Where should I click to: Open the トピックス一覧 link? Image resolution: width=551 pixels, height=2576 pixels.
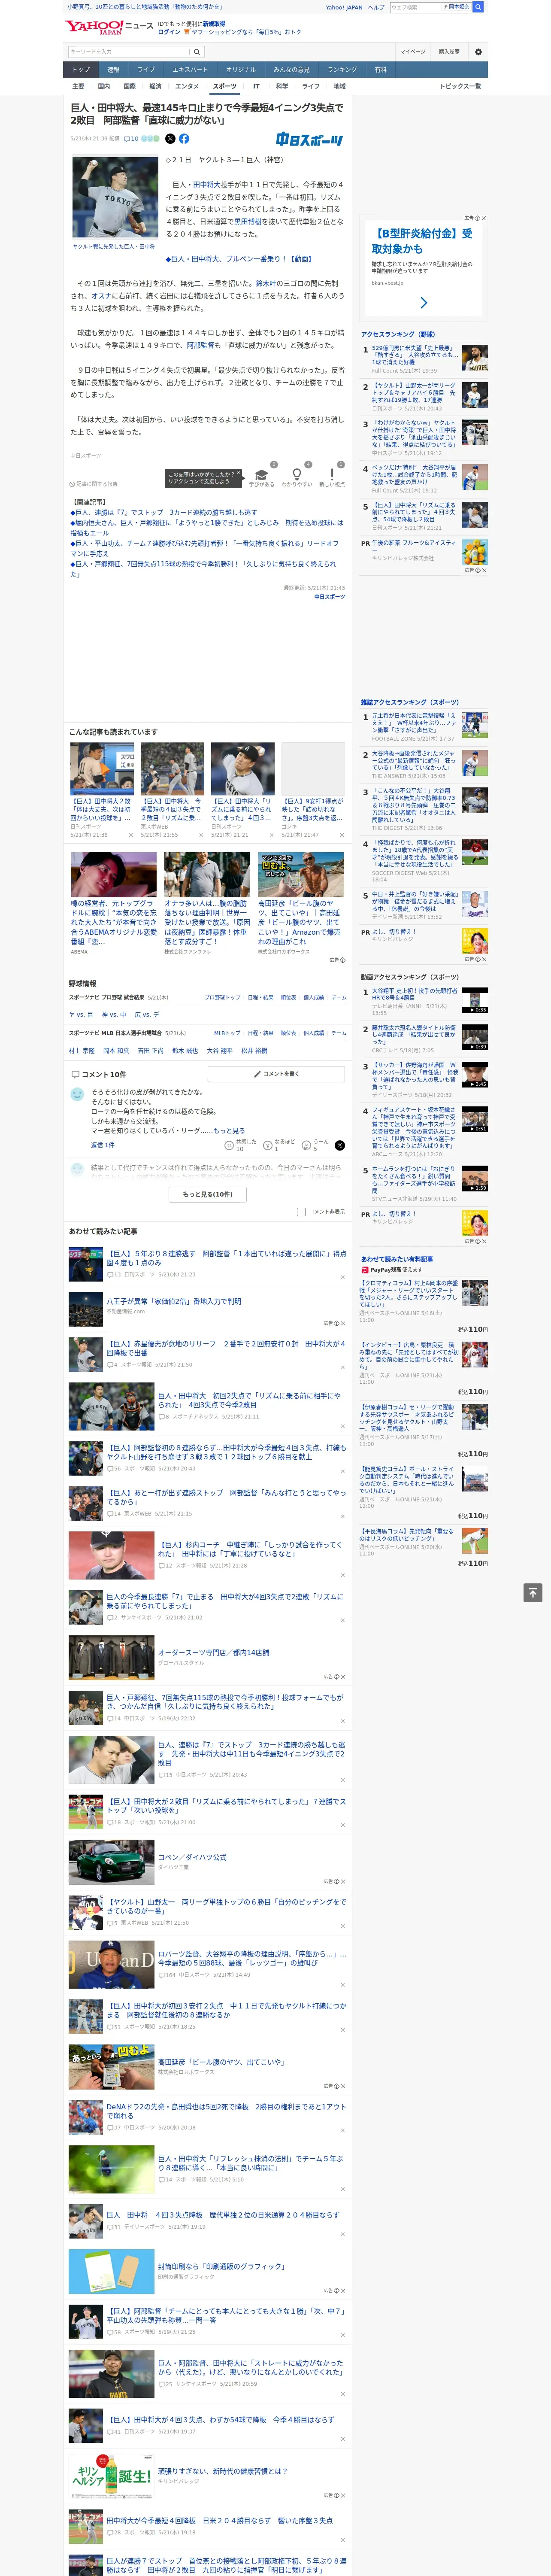click(460, 86)
